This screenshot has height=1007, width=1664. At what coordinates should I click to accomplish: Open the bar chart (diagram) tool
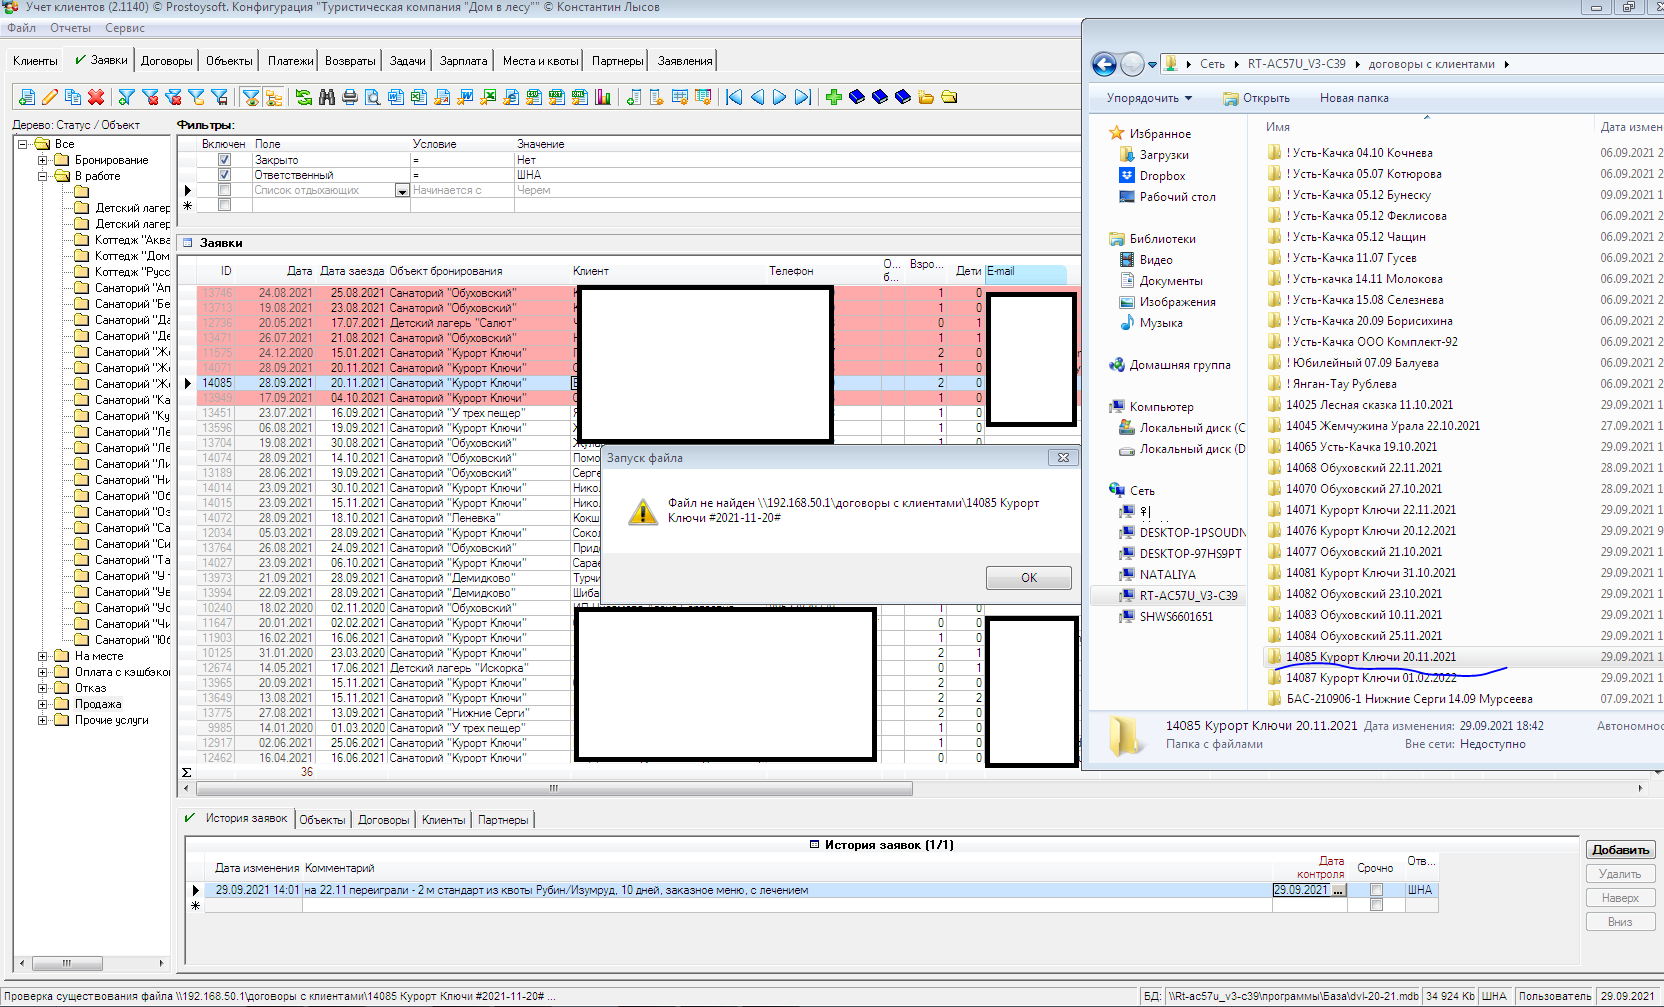pos(602,97)
